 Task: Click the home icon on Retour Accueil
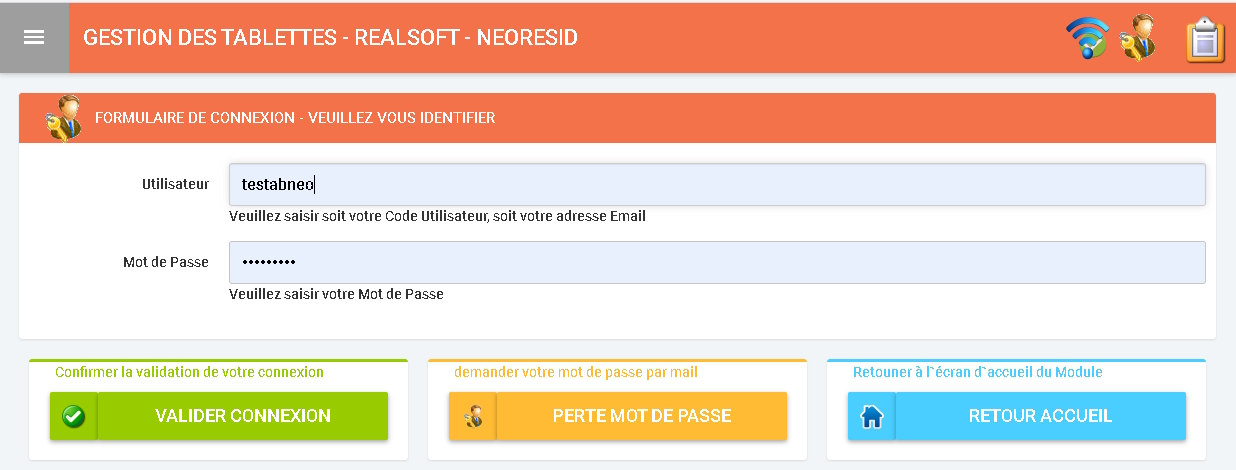872,416
